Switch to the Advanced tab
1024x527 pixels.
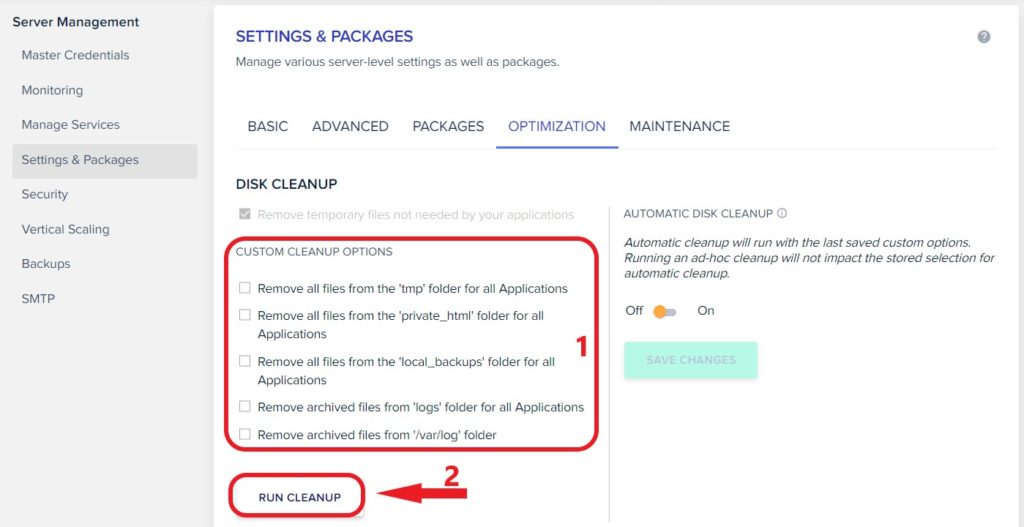point(350,126)
